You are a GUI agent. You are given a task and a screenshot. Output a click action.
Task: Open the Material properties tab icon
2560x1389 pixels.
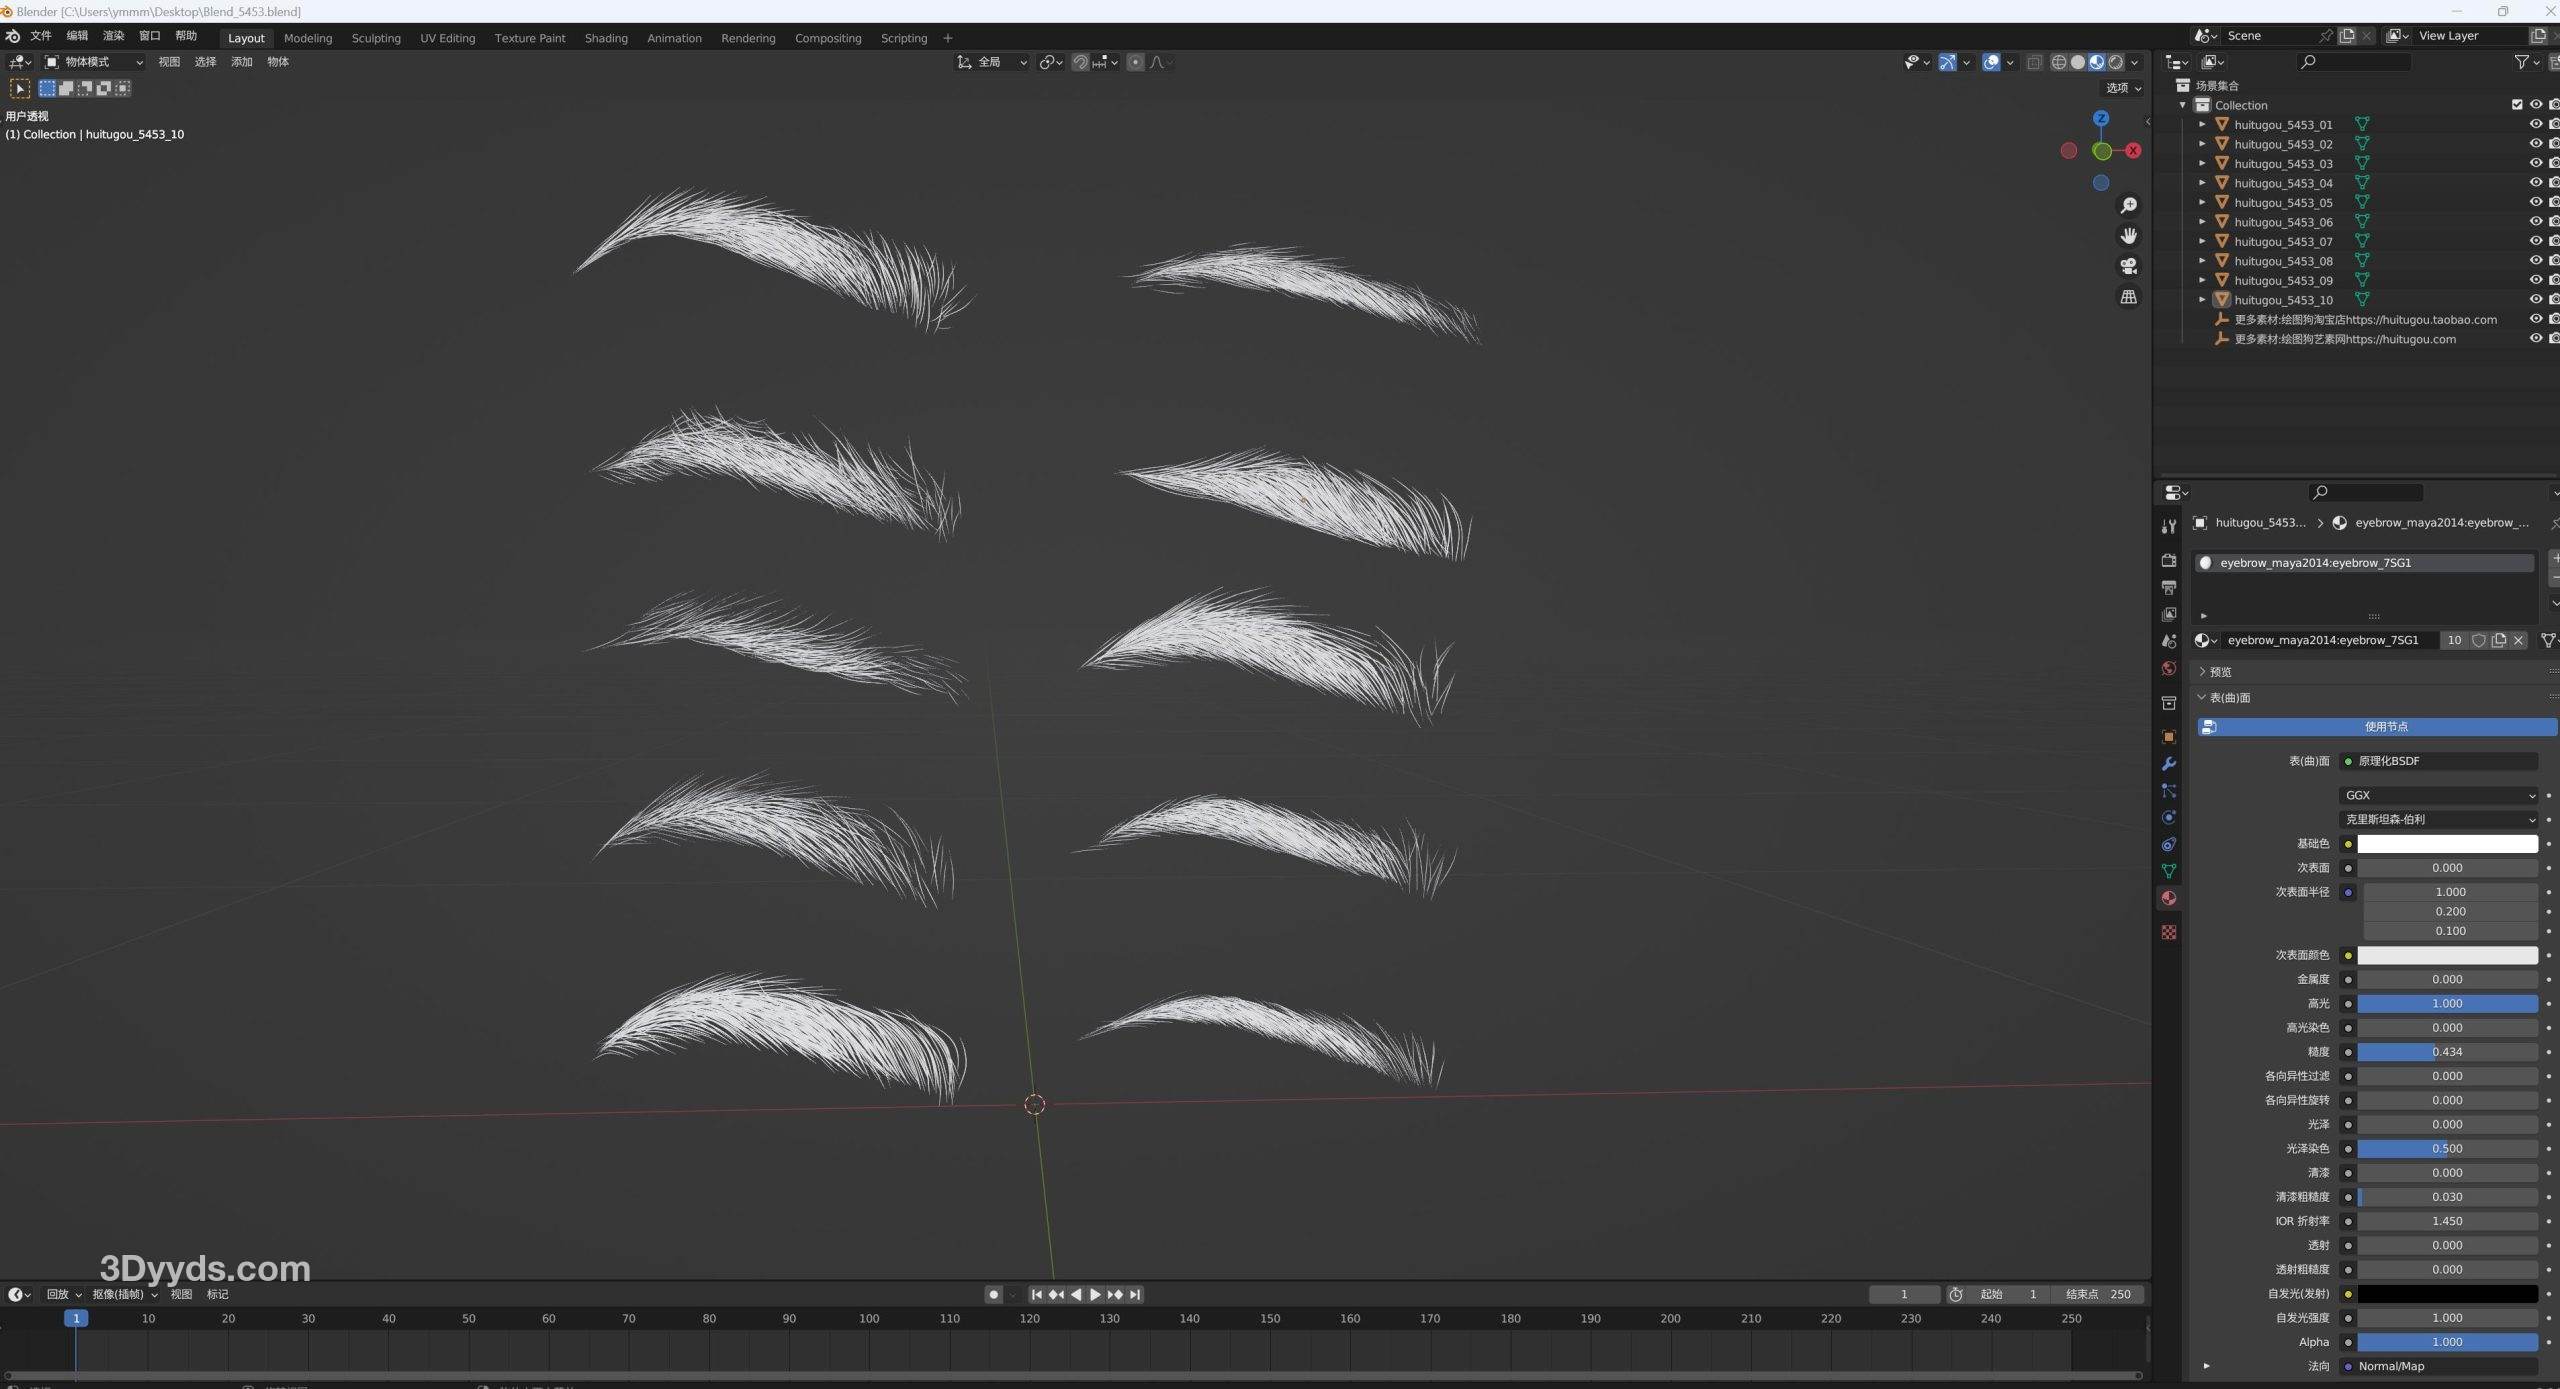coord(2168,898)
